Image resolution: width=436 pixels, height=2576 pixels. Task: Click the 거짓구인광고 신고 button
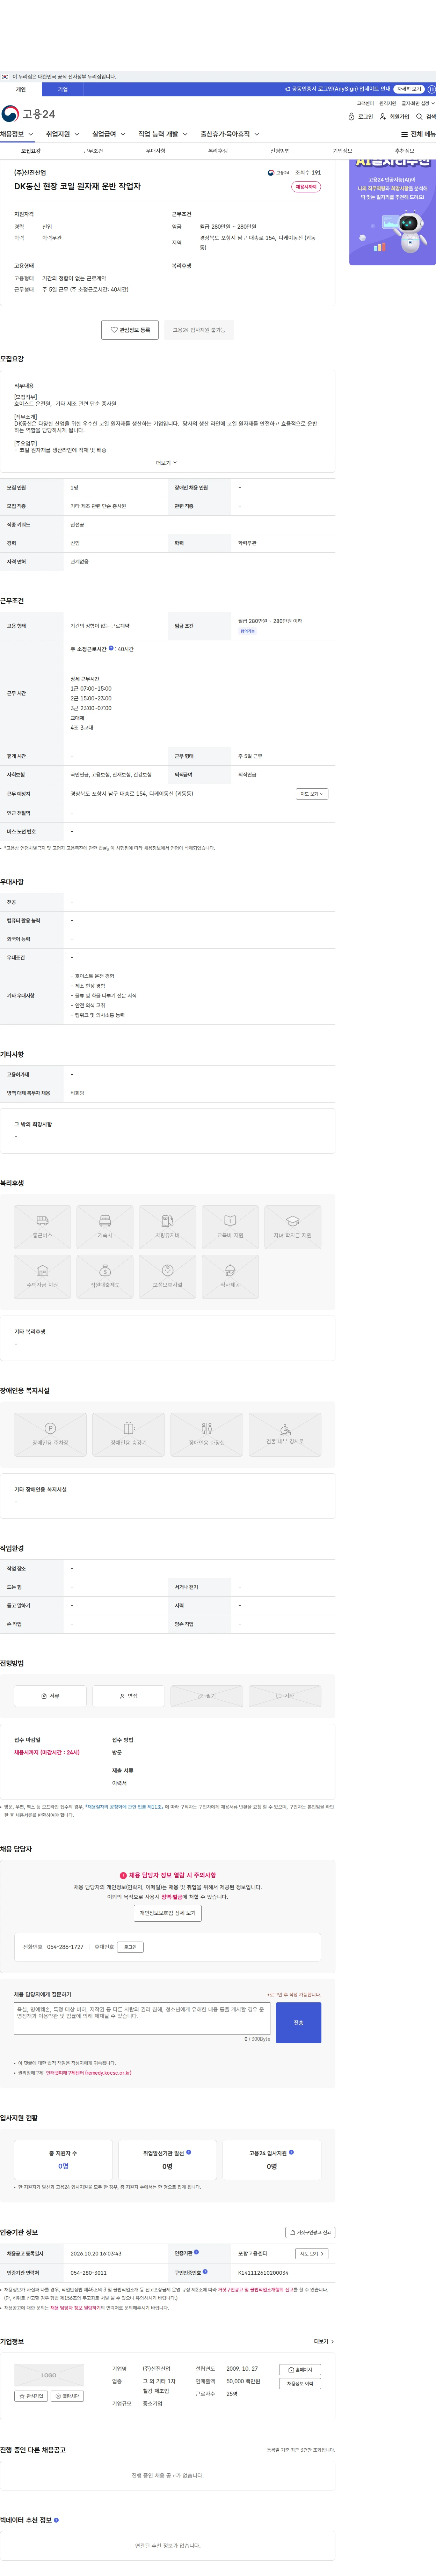pos(310,2232)
